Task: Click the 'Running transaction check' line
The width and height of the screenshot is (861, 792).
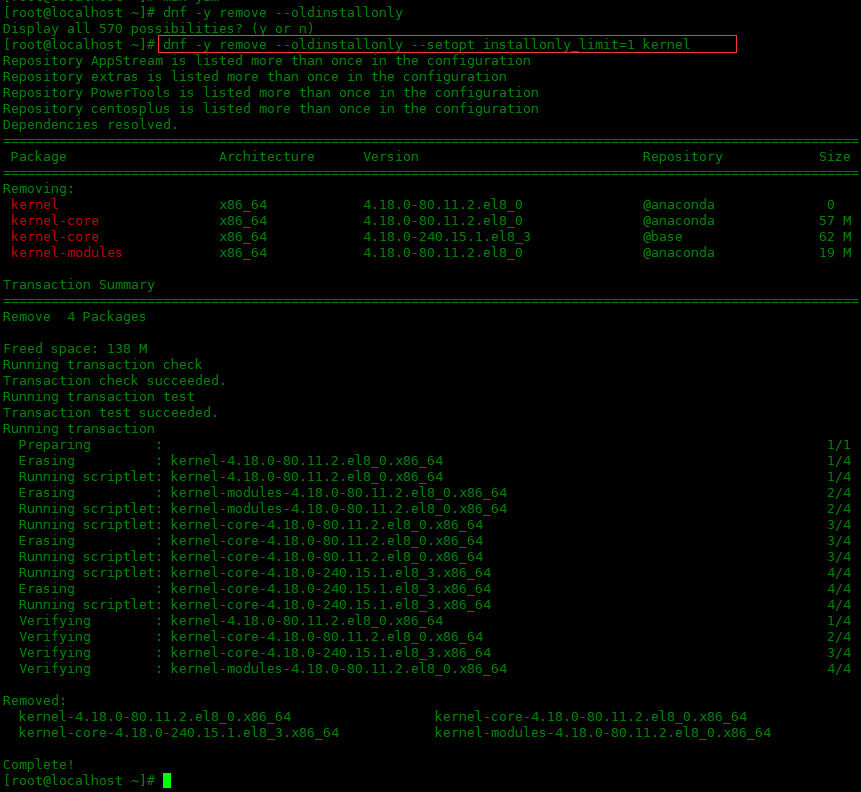Action: [x=103, y=365]
